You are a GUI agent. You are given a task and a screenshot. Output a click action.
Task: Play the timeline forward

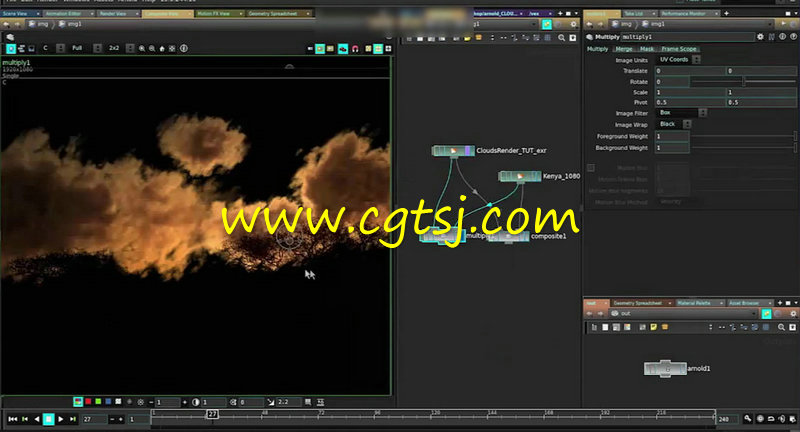(x=61, y=419)
